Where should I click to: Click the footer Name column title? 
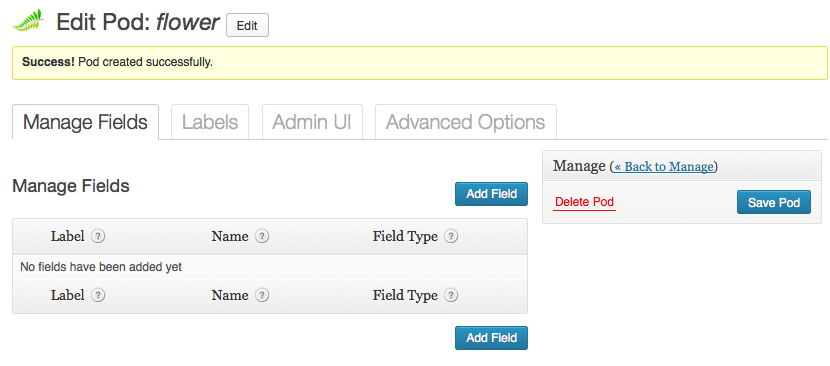(x=230, y=295)
